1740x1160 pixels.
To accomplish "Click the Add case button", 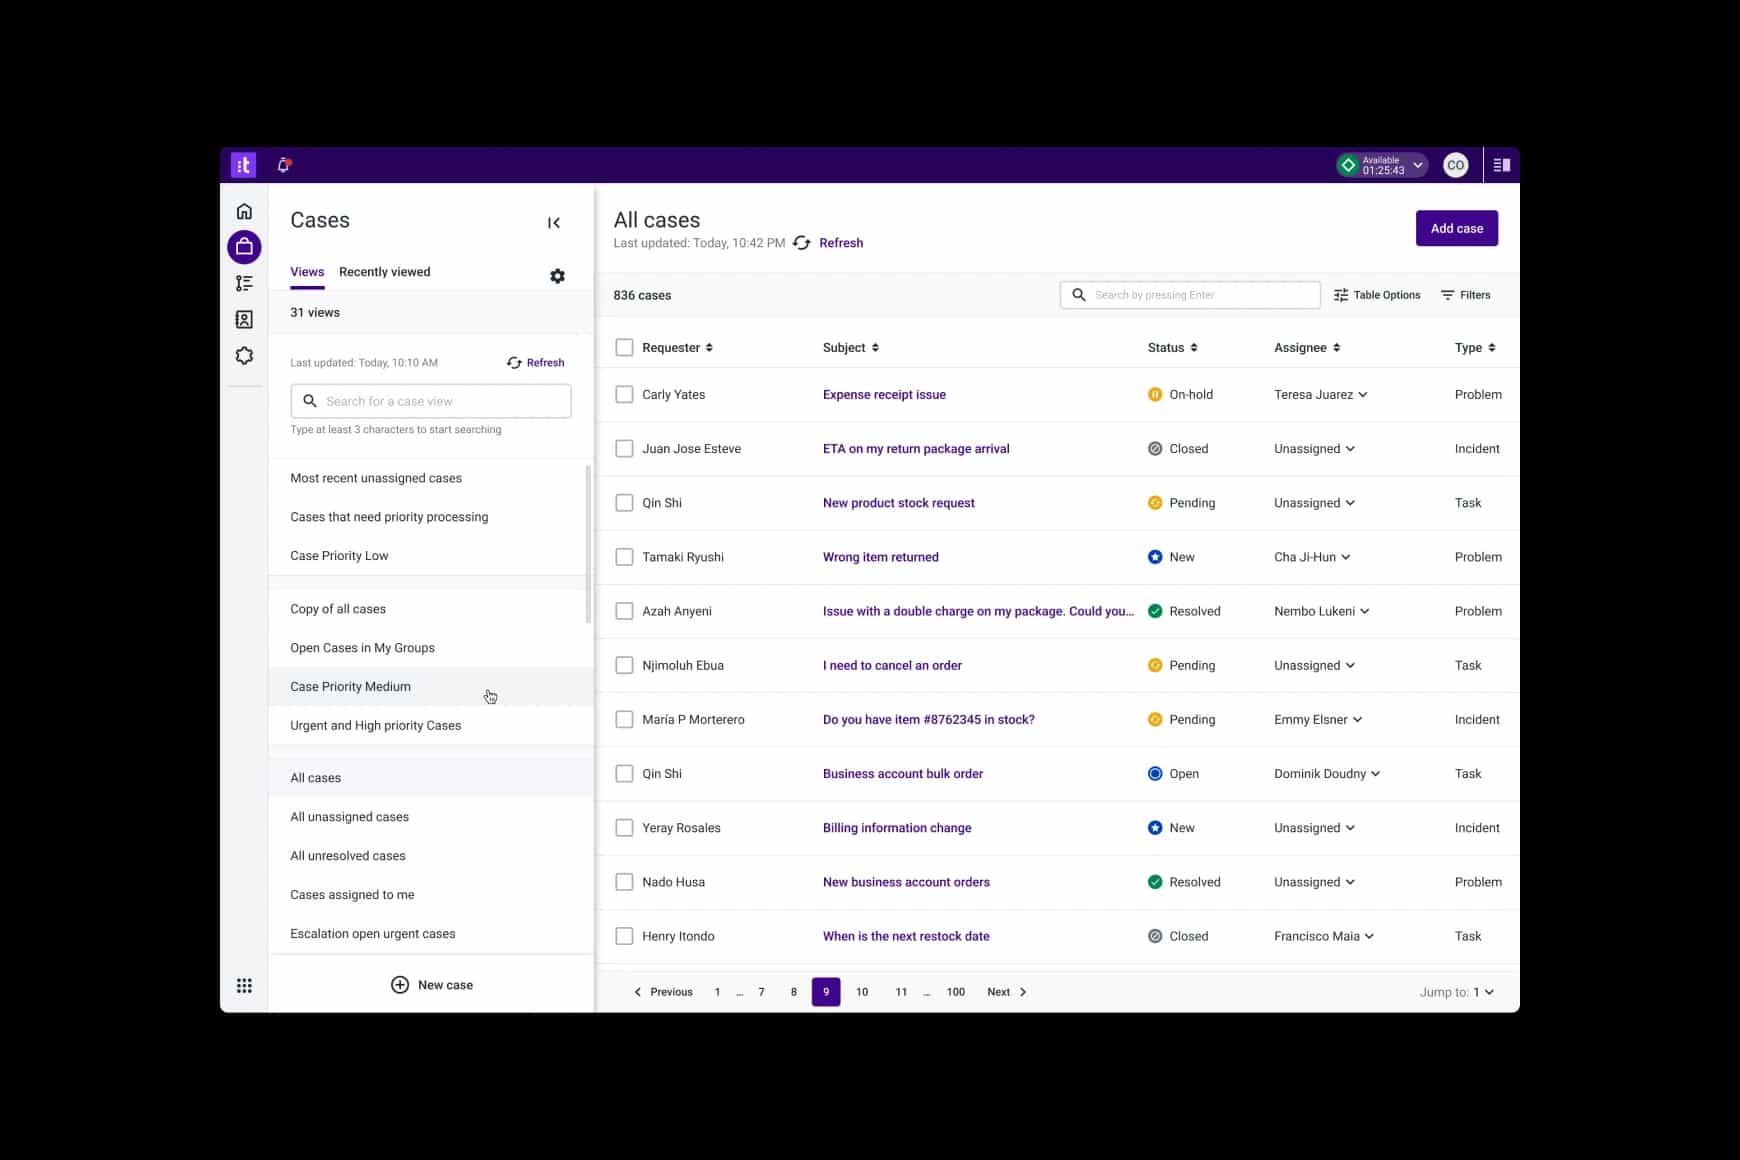I will (x=1456, y=228).
